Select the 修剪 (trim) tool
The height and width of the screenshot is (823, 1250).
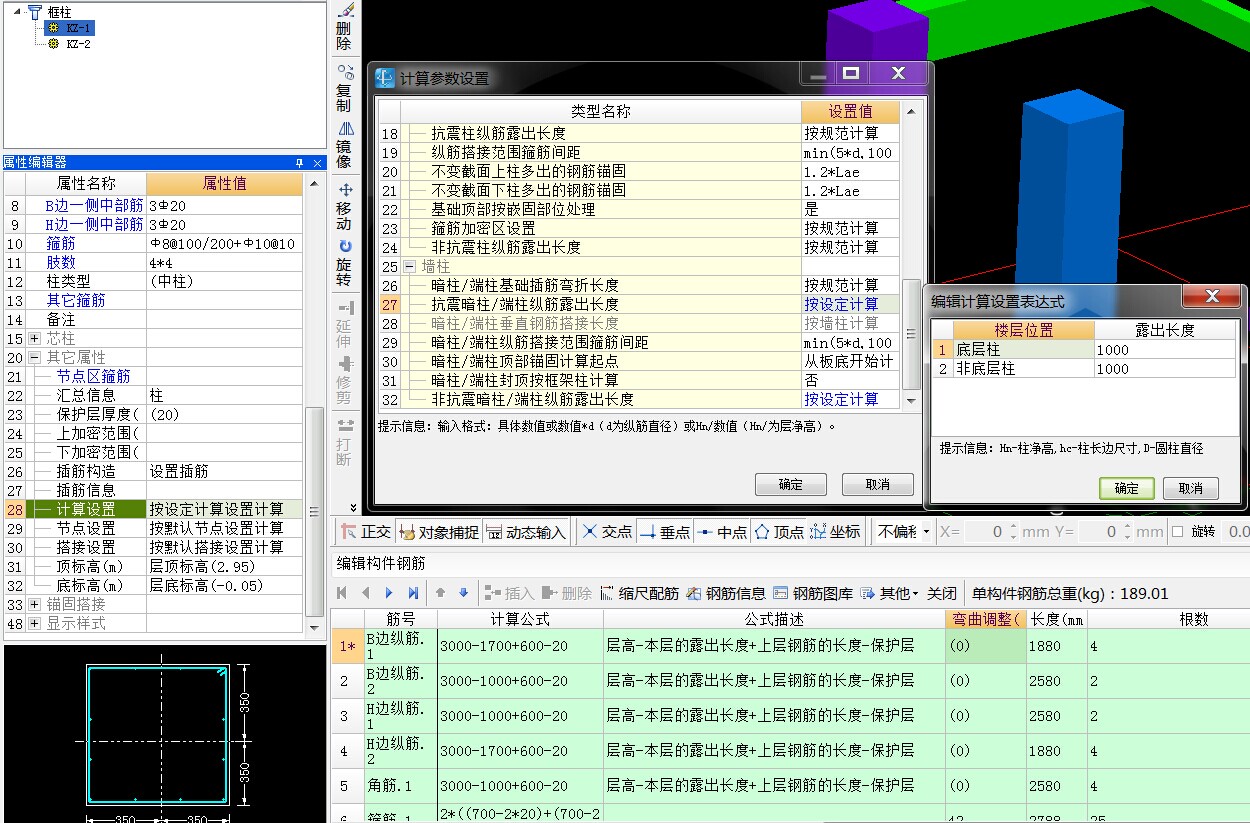[345, 380]
